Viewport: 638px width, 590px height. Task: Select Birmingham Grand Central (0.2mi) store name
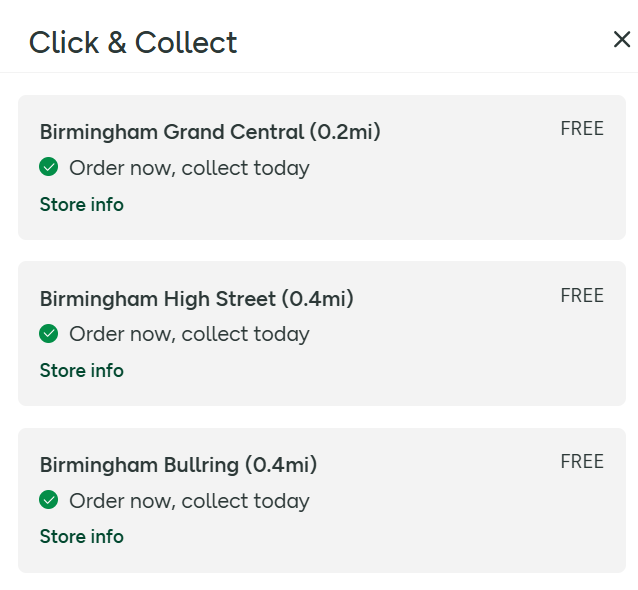pyautogui.click(x=210, y=132)
